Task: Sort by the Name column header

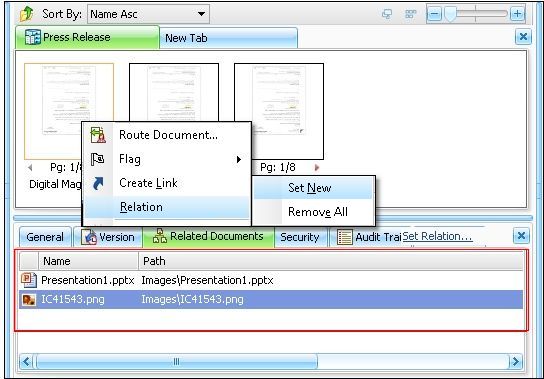Action: [88, 261]
